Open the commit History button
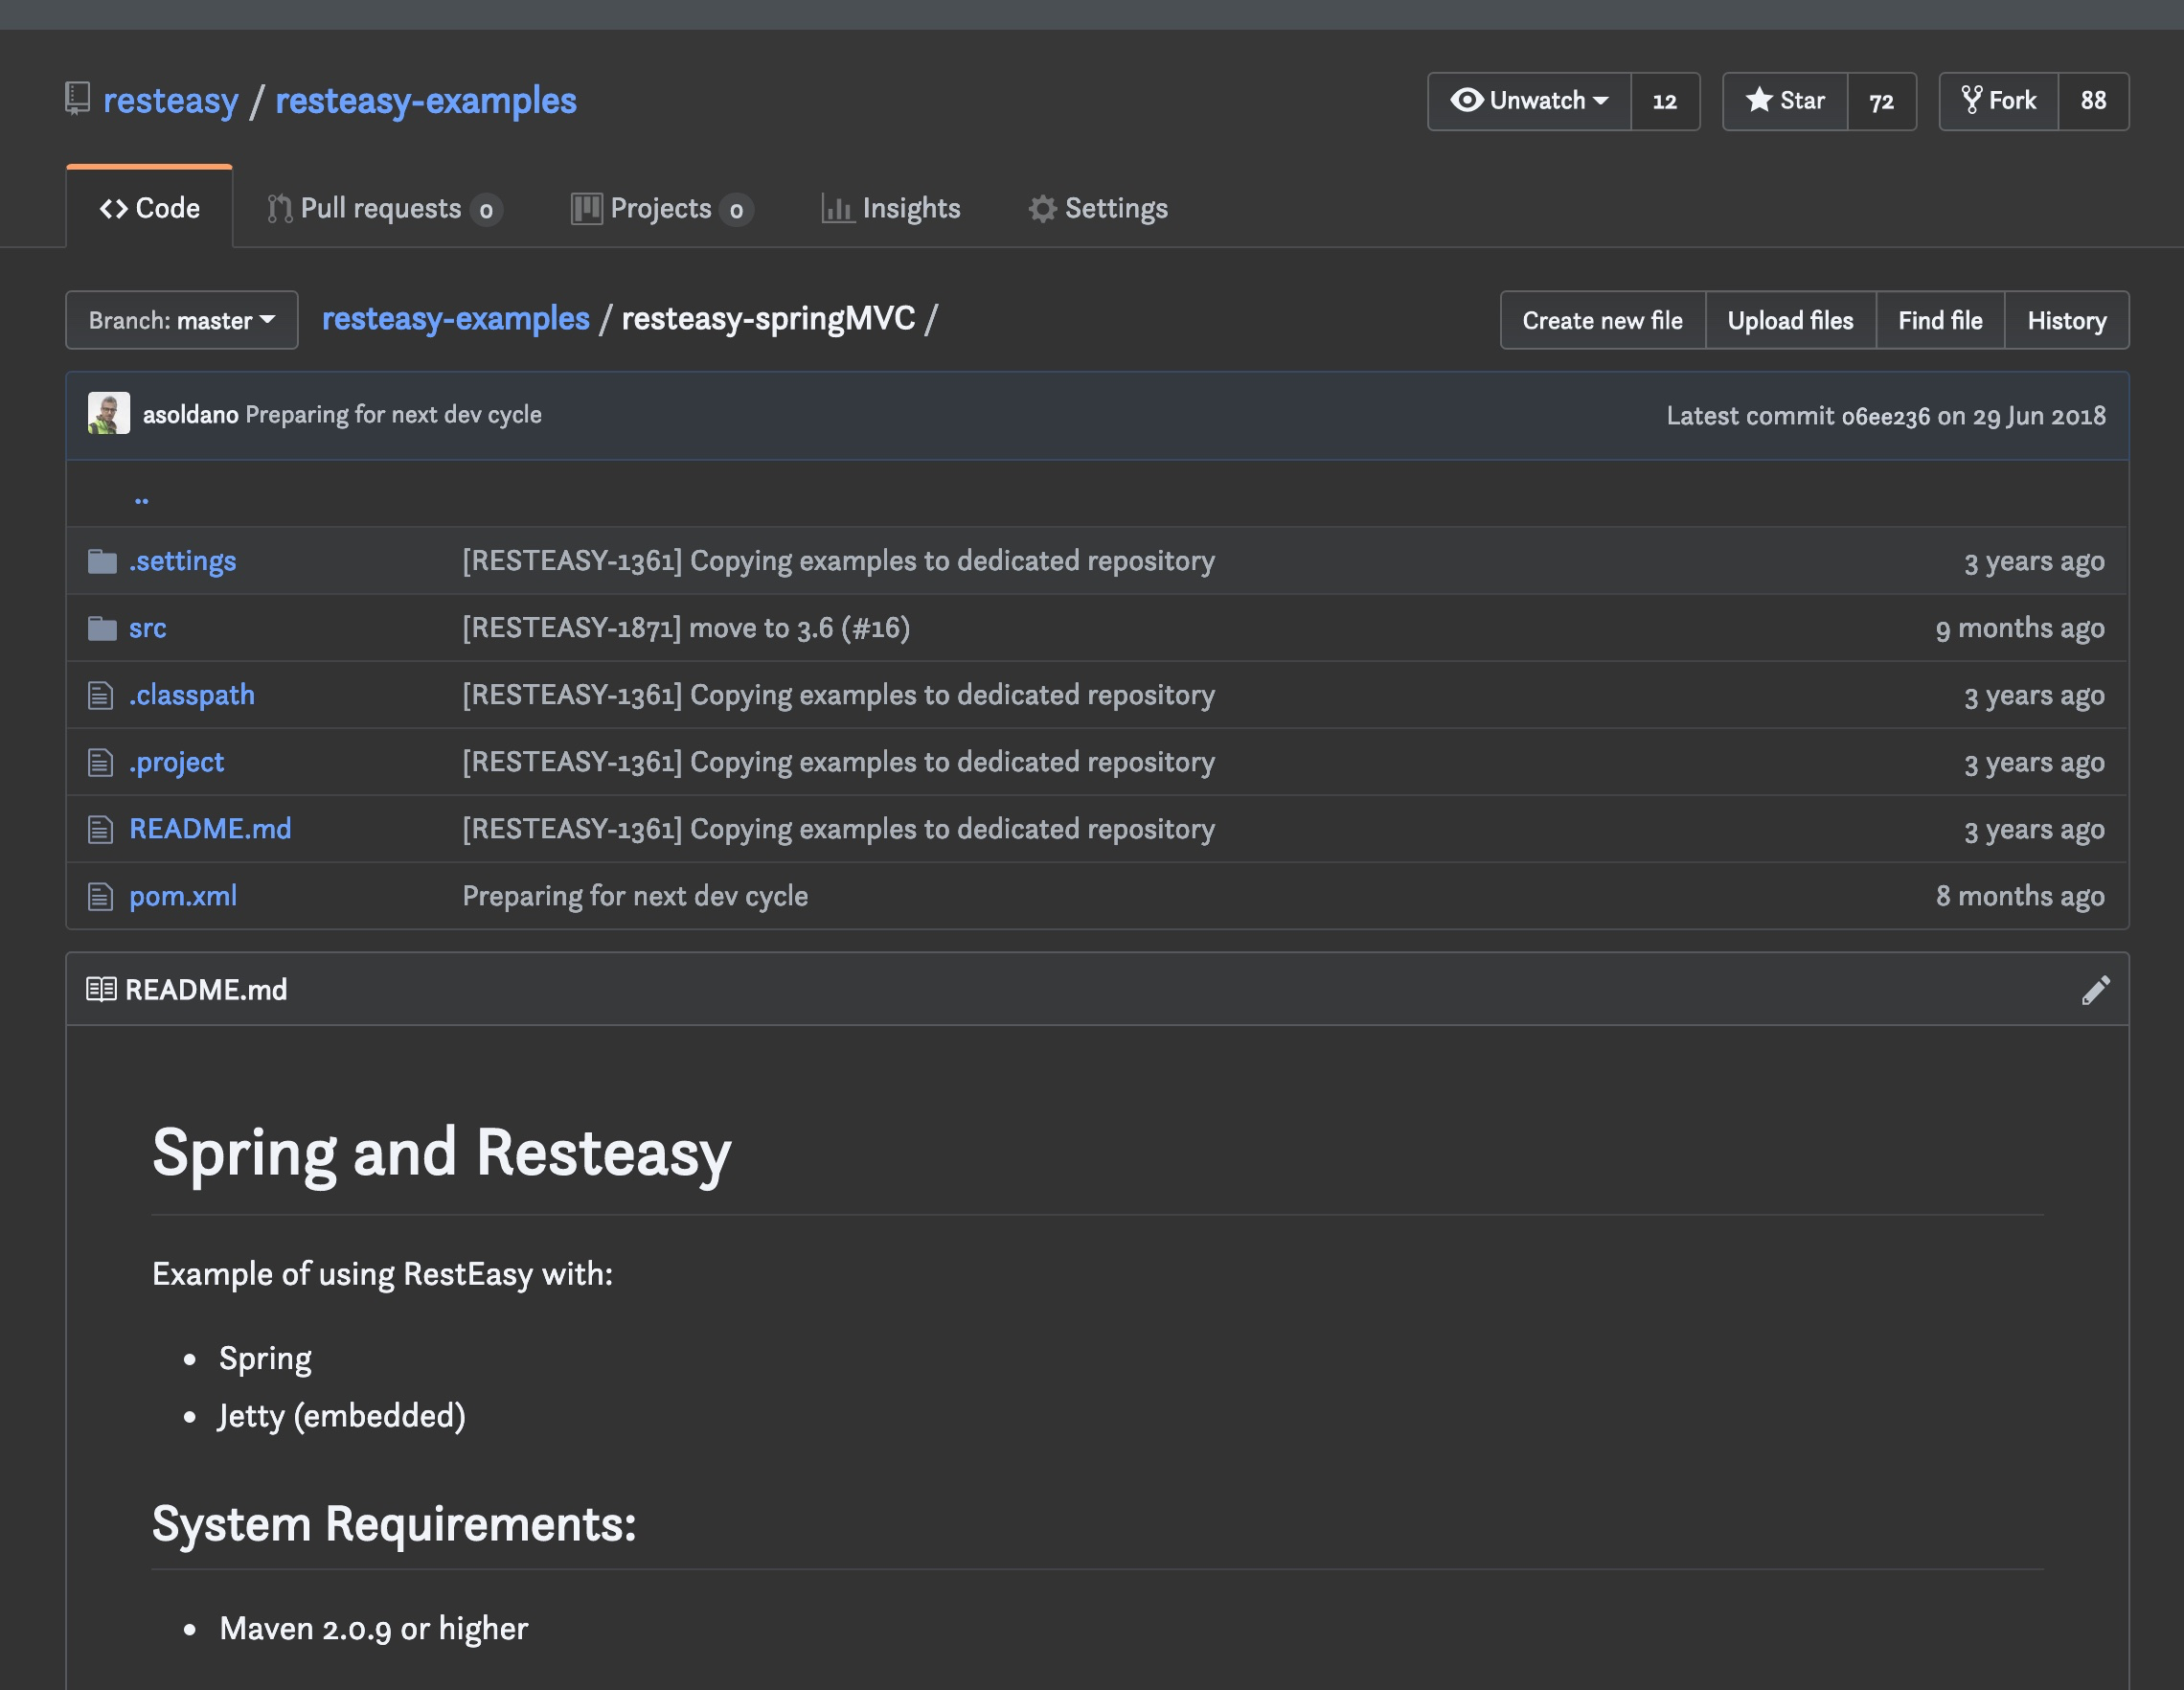 coord(2066,321)
